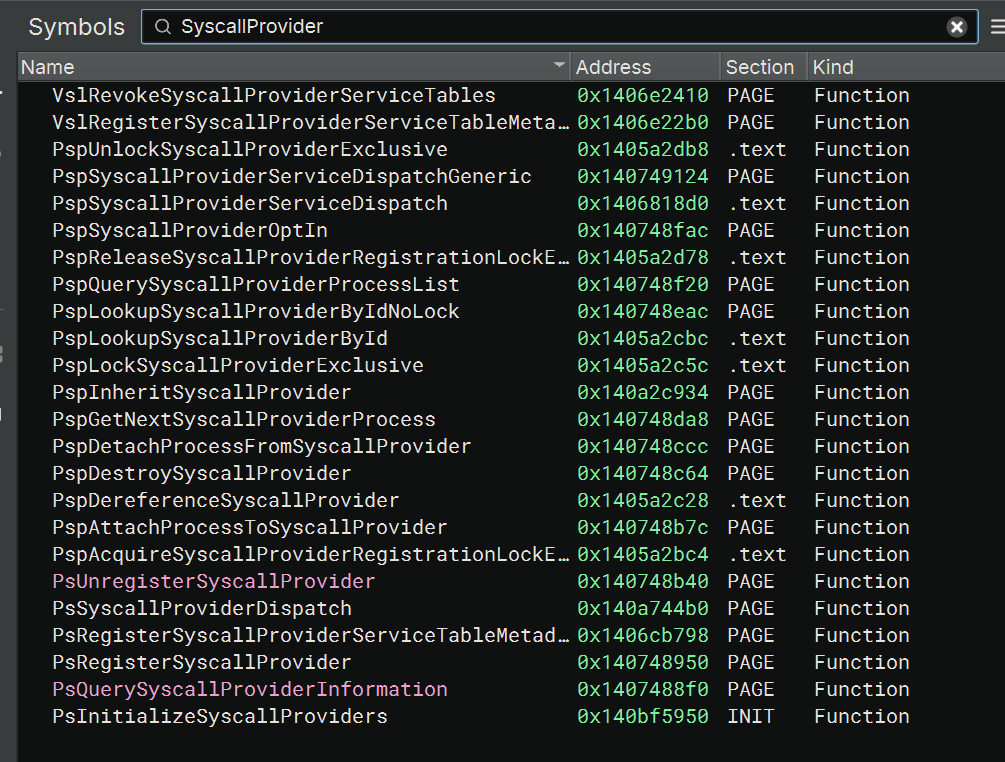Viewport: 1005px width, 762px height.
Task: Select PsSyscallProviderDispatch symbol
Action: (202, 608)
